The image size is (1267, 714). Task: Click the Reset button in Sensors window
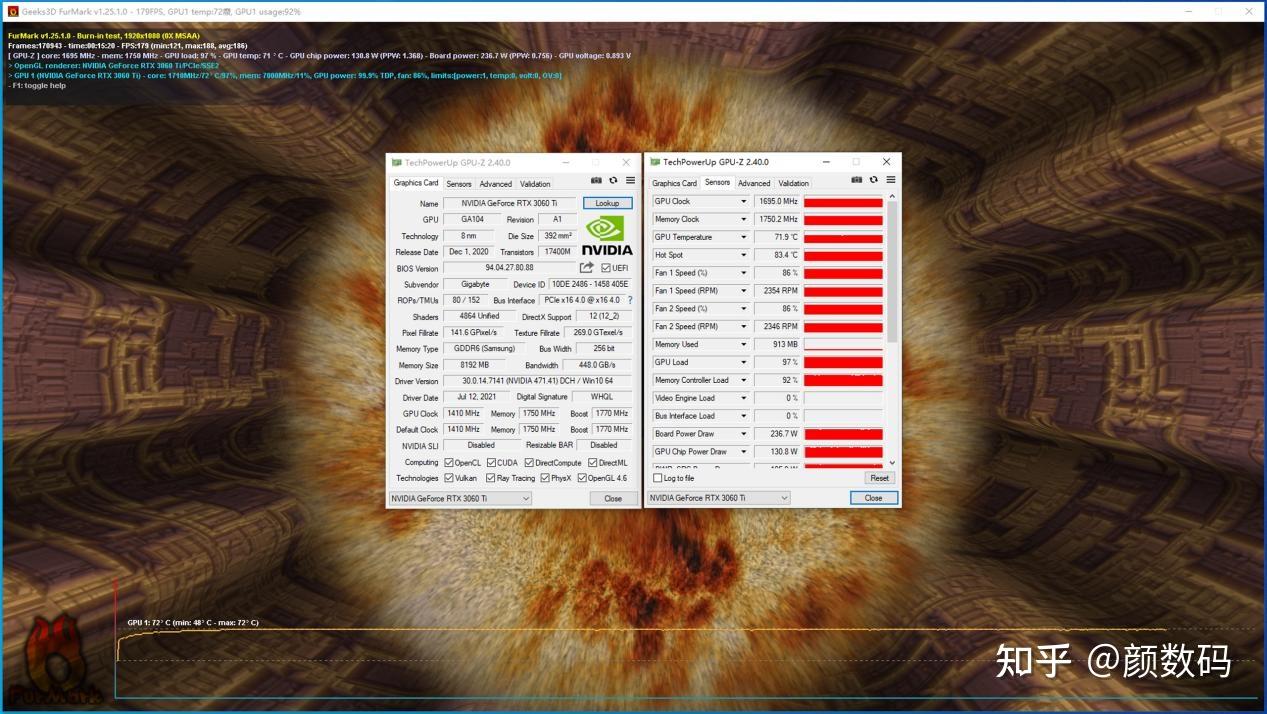[x=879, y=478]
